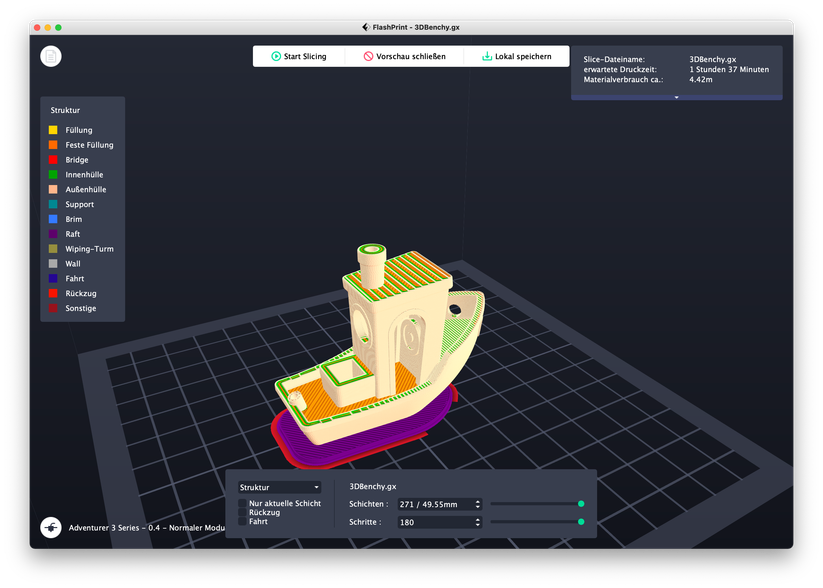Open the Struktur dropdown menu
The width and height of the screenshot is (823, 588).
pyautogui.click(x=279, y=487)
